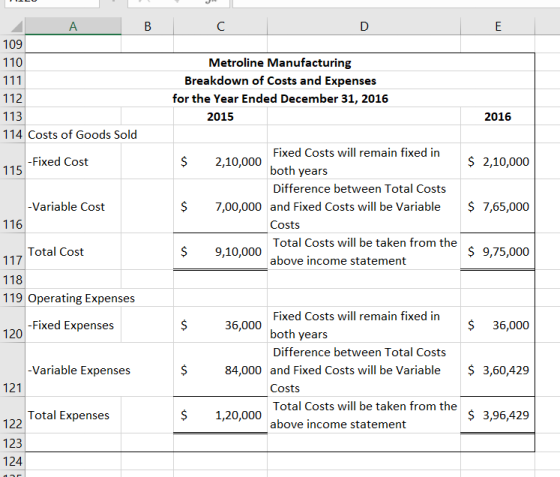This screenshot has width=560, height=477.
Task: Select the '-Fixed Cost' label cell
Action: (73, 161)
